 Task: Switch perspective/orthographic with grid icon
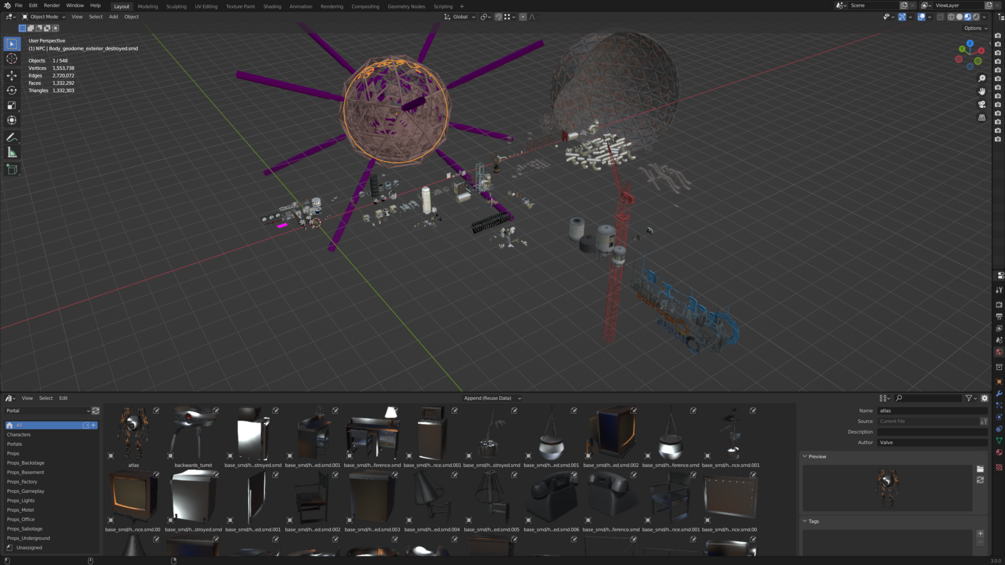[981, 118]
